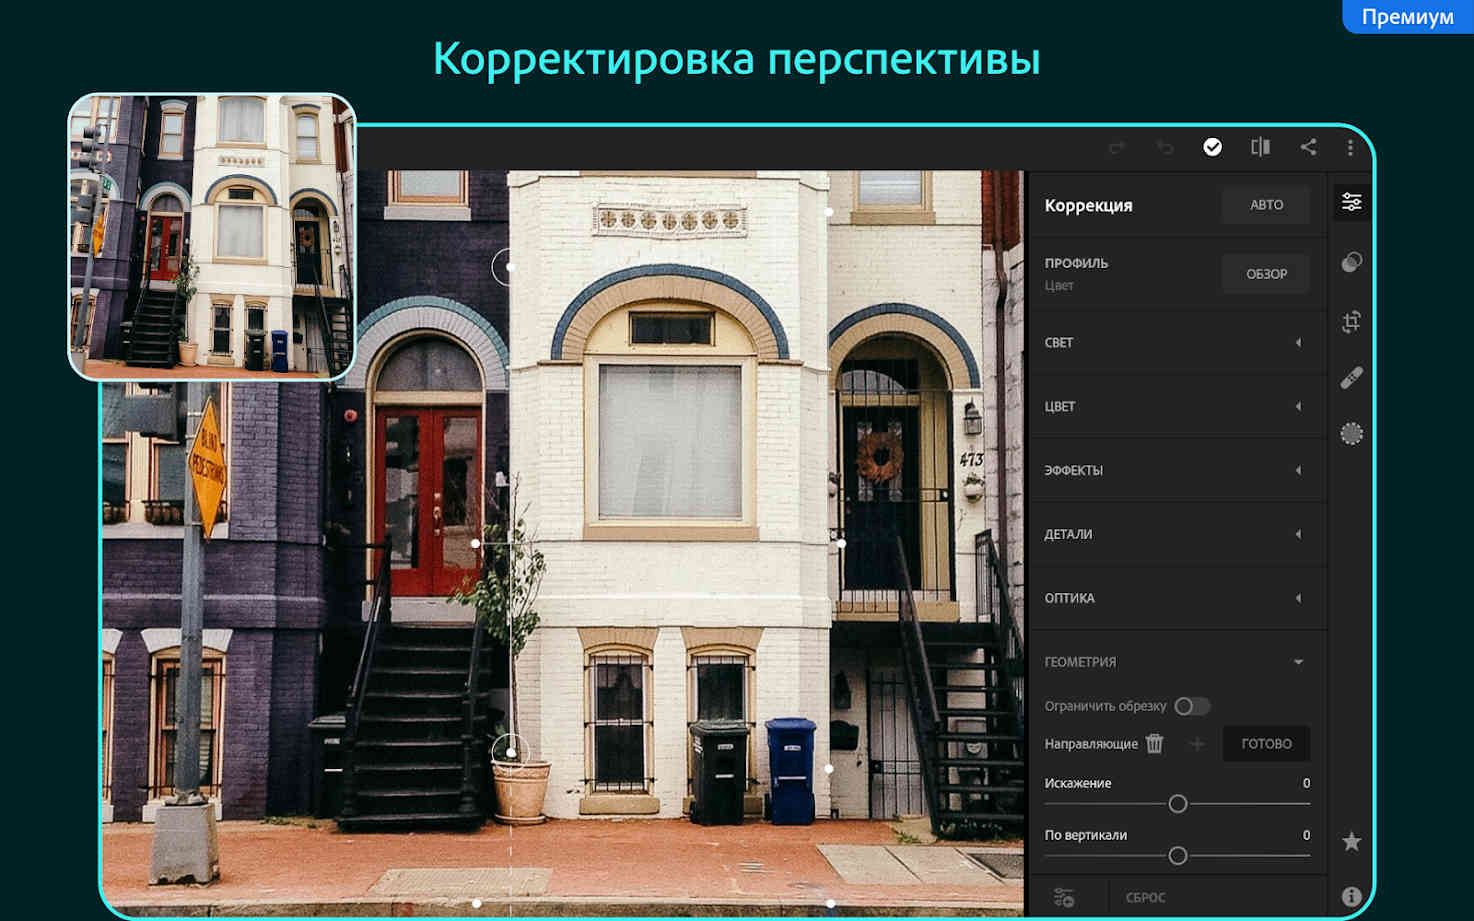
Task: Click the Искажение value 0
Action: click(1306, 783)
